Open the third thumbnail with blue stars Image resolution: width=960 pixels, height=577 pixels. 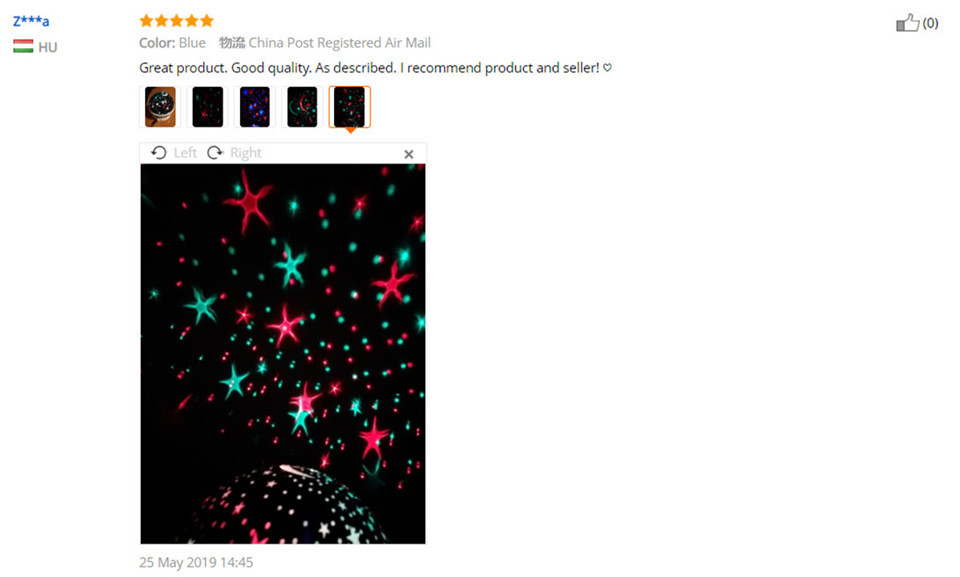click(255, 107)
